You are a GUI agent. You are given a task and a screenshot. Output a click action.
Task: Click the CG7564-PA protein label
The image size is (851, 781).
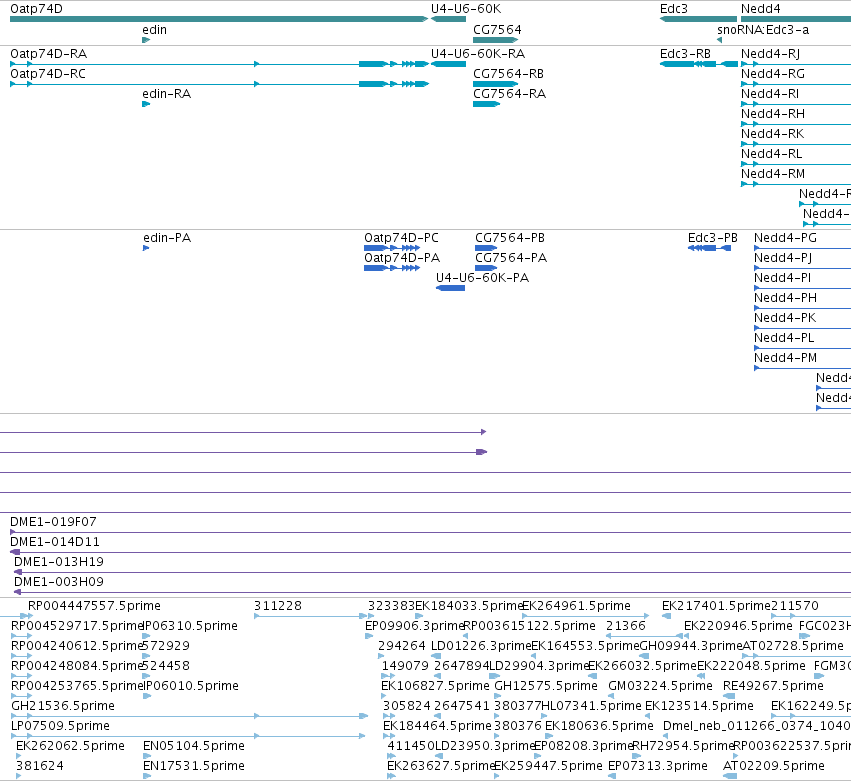(x=511, y=258)
